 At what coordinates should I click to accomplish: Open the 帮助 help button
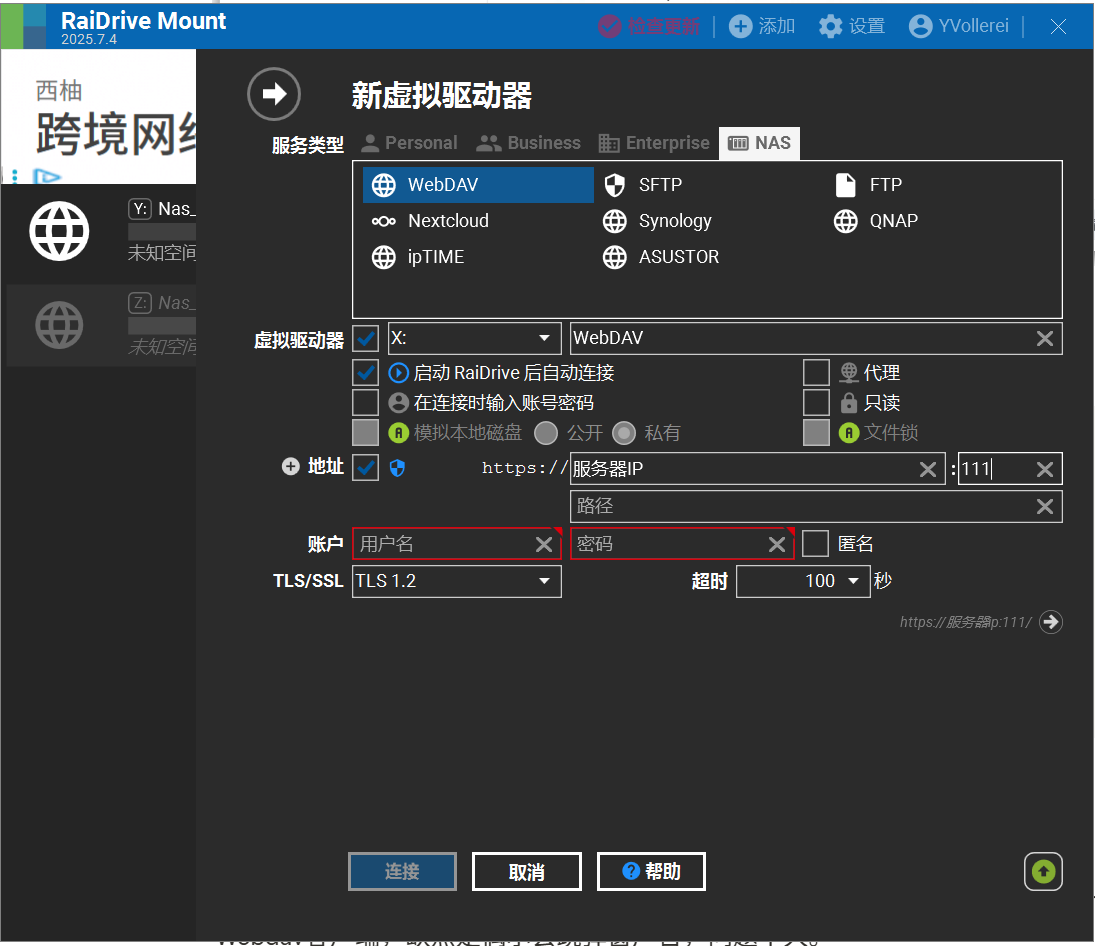coord(651,871)
